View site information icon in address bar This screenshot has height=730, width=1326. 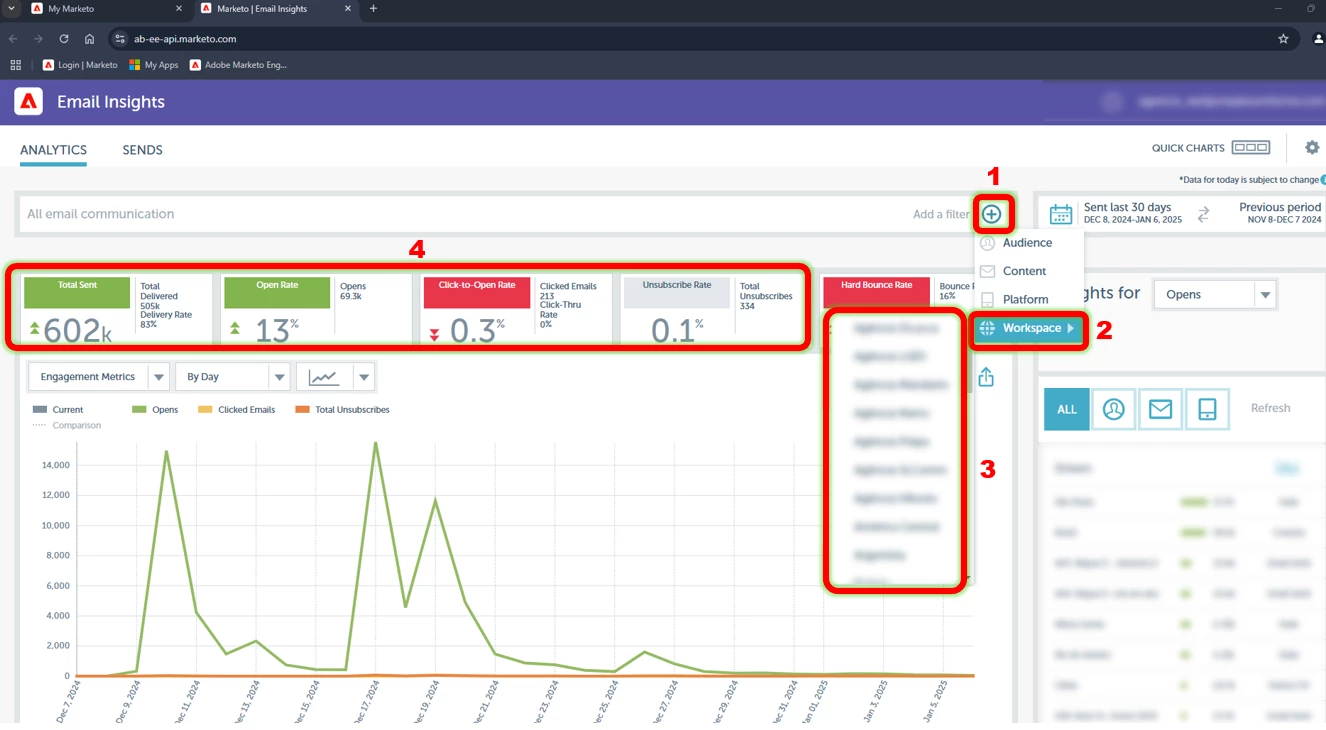click(x=120, y=39)
